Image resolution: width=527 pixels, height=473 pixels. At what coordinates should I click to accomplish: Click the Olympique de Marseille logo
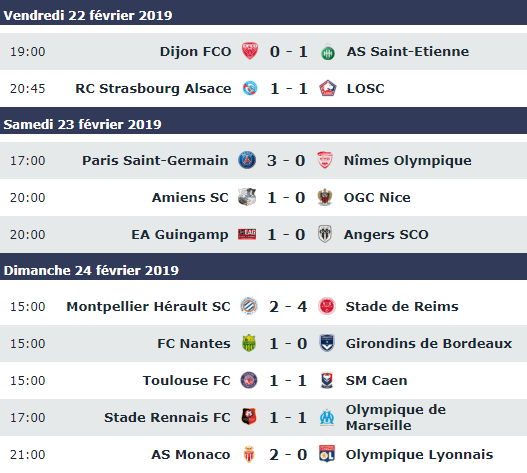327,417
